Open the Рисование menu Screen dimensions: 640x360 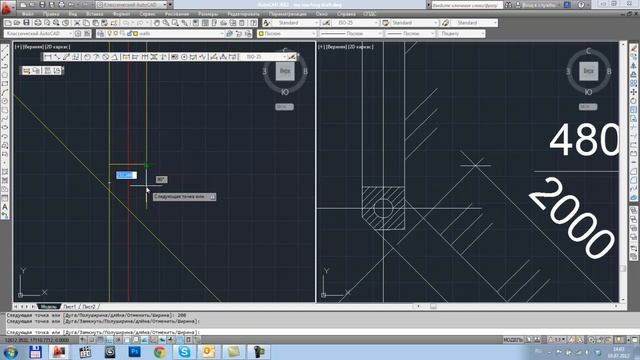(177, 14)
